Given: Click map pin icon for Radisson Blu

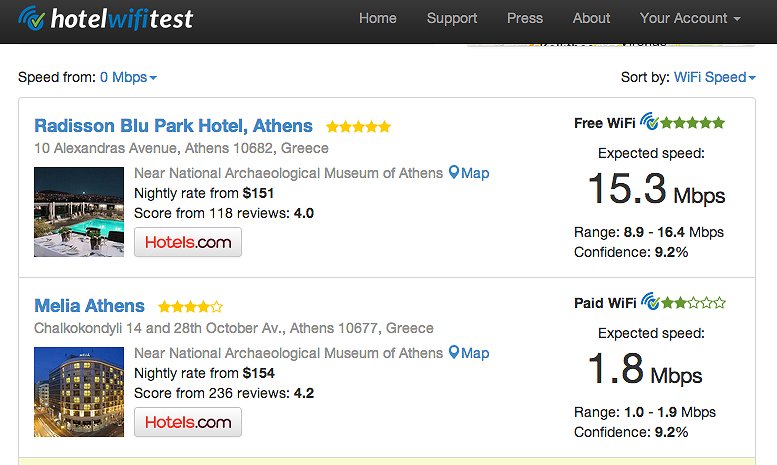Looking at the screenshot, I should [453, 173].
